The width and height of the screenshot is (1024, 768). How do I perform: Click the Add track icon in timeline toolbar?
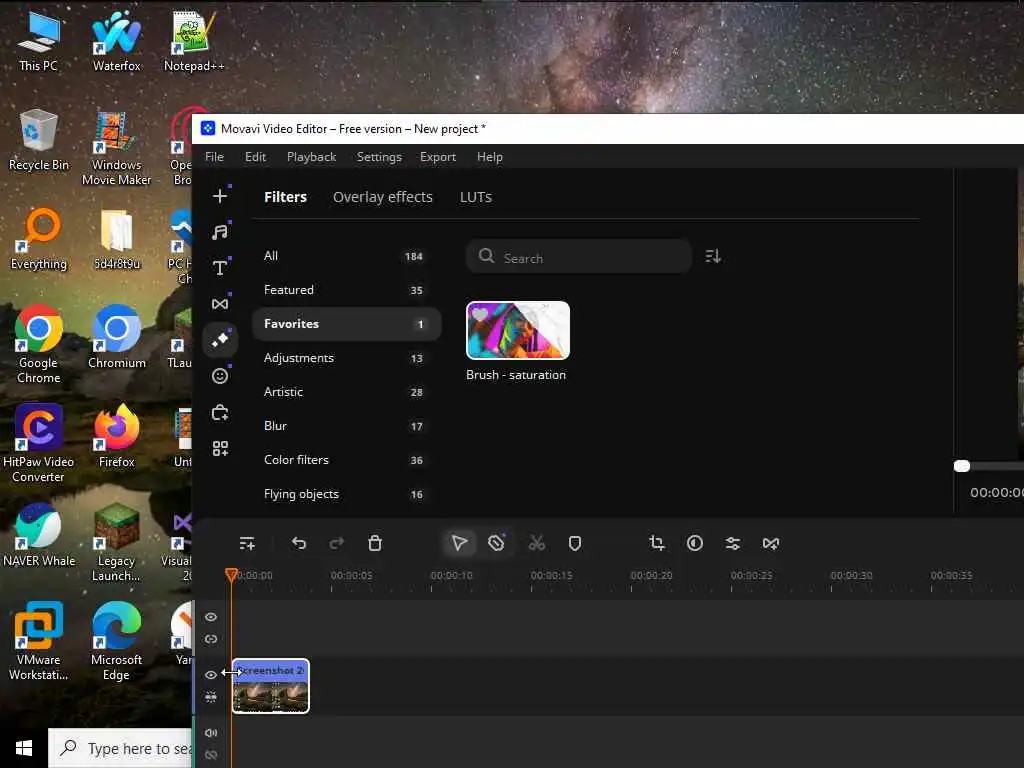(x=247, y=543)
